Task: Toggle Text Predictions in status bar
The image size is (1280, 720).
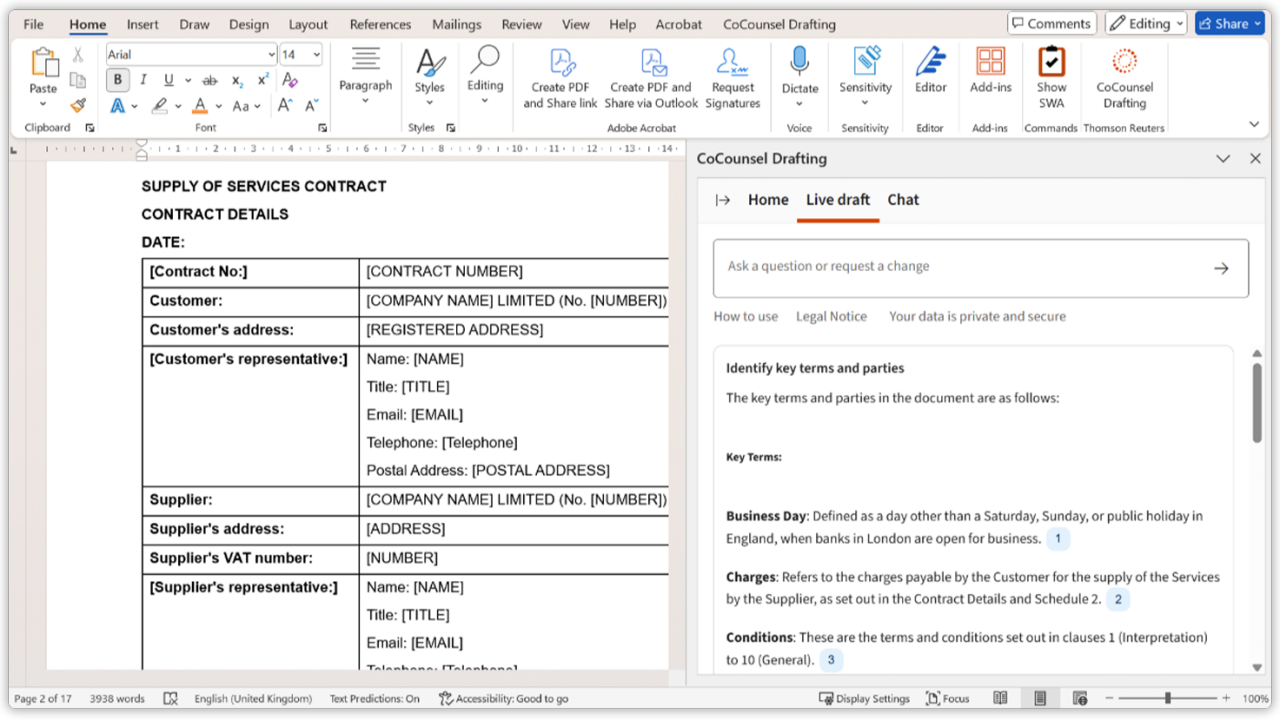Action: pos(375,698)
